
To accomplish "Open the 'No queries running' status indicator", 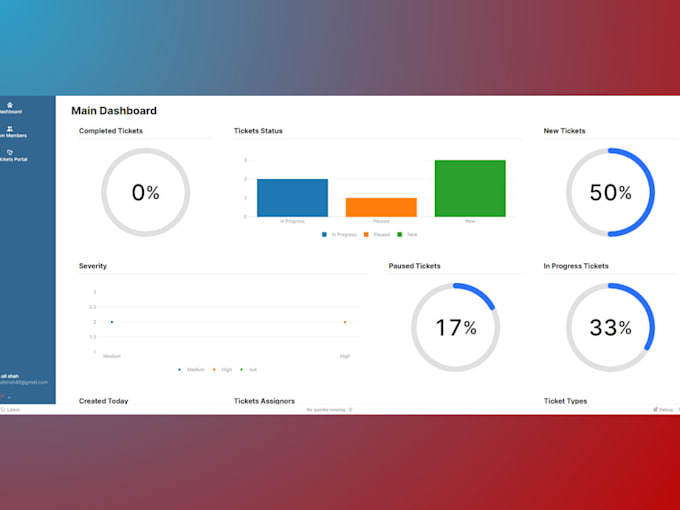I will click(329, 409).
